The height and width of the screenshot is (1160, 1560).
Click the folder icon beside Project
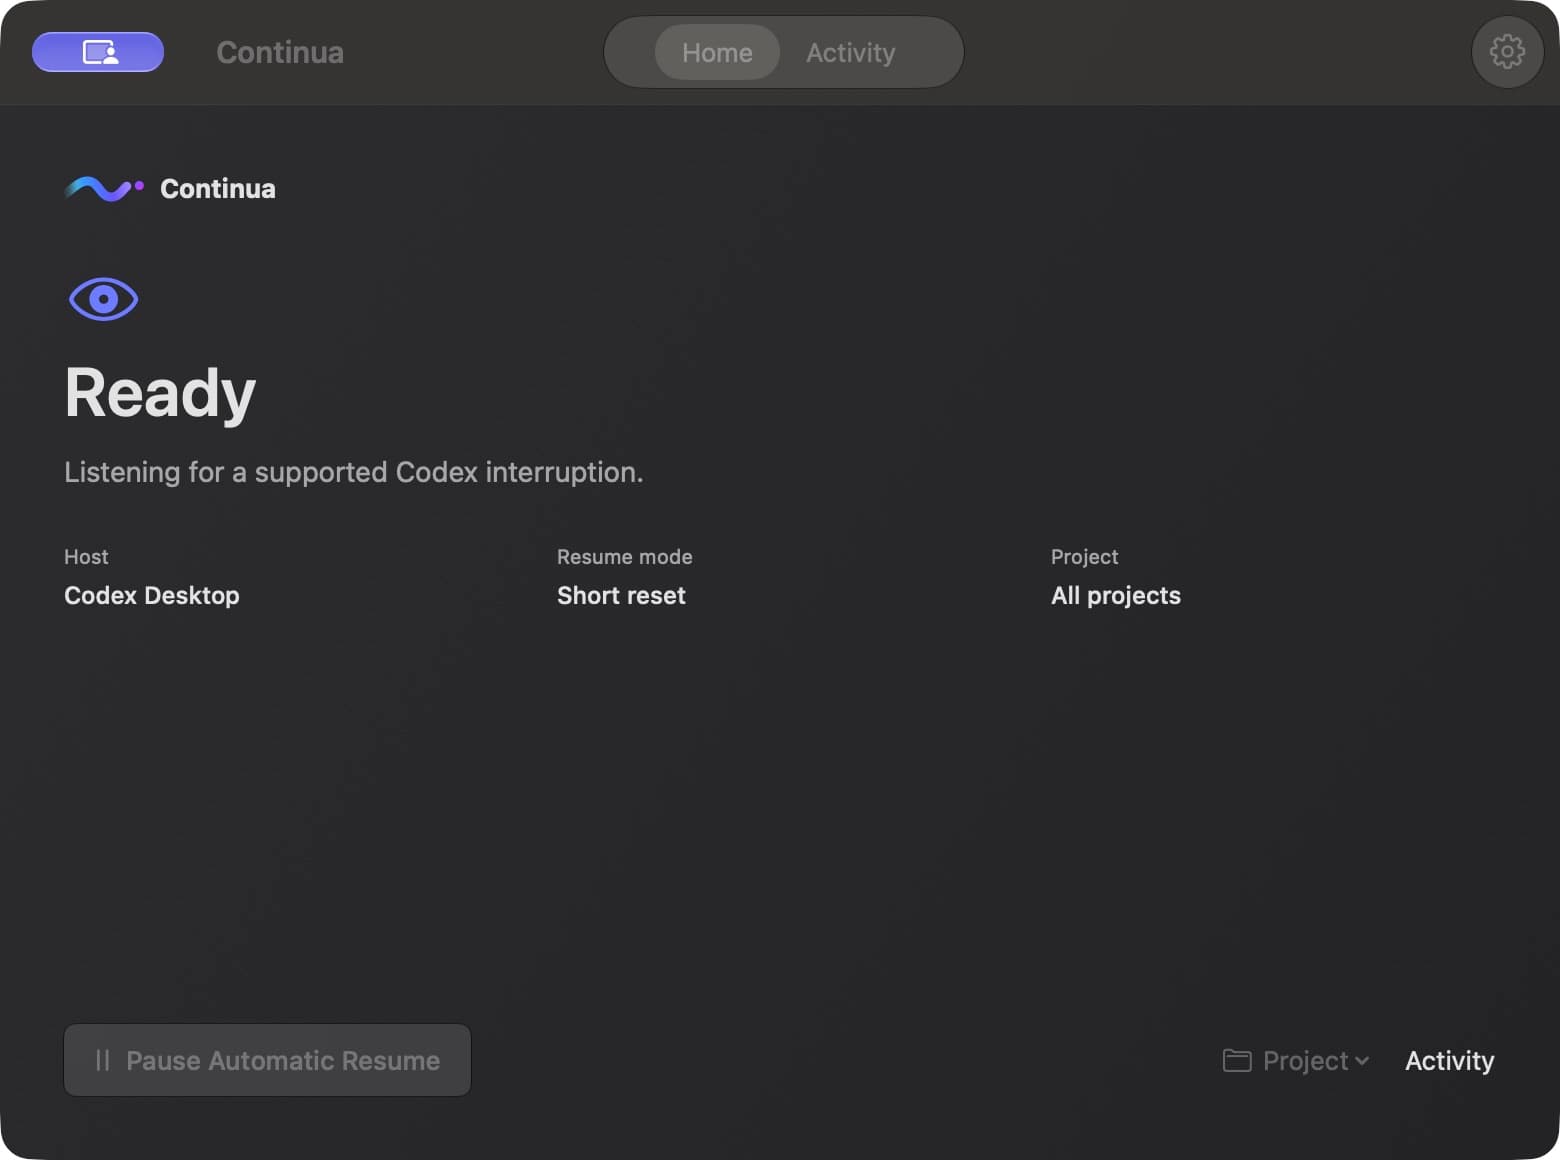coord(1237,1060)
